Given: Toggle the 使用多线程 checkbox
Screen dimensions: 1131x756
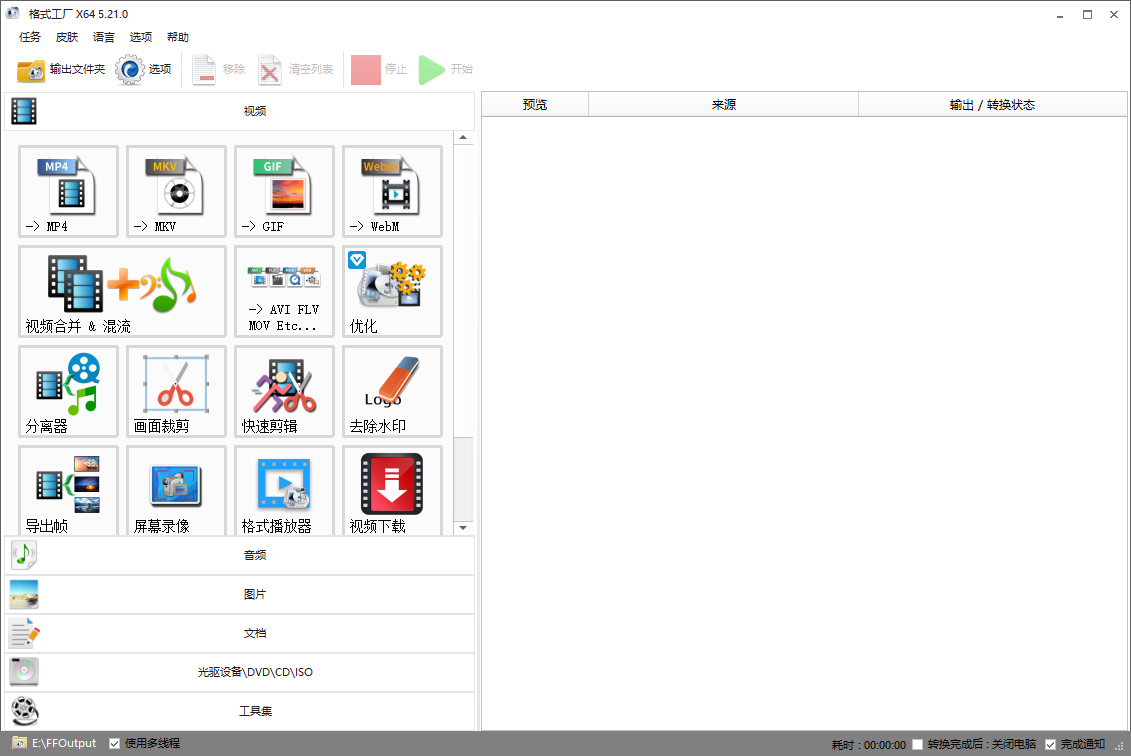Looking at the screenshot, I should click(115, 744).
